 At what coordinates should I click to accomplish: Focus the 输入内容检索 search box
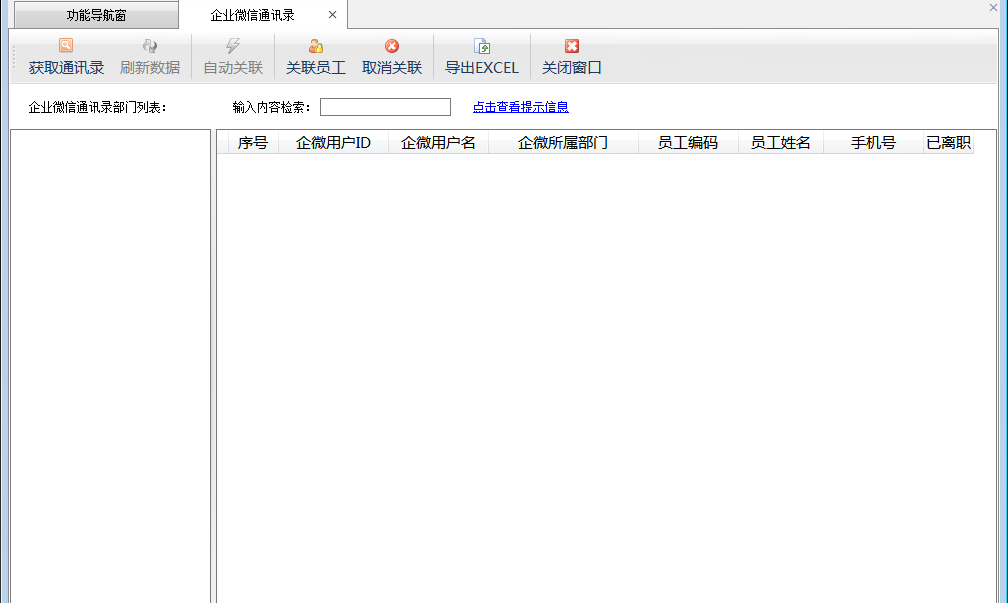point(385,107)
